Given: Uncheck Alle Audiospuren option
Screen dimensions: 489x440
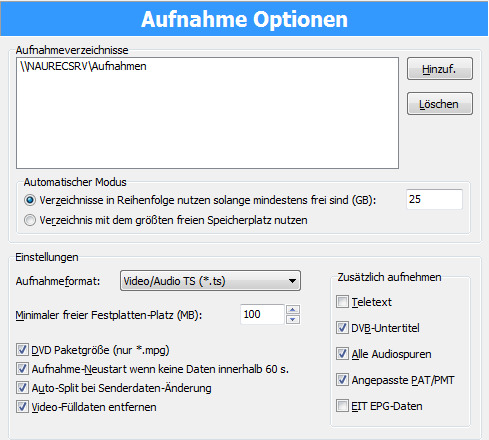Looking at the screenshot, I should 342,354.
